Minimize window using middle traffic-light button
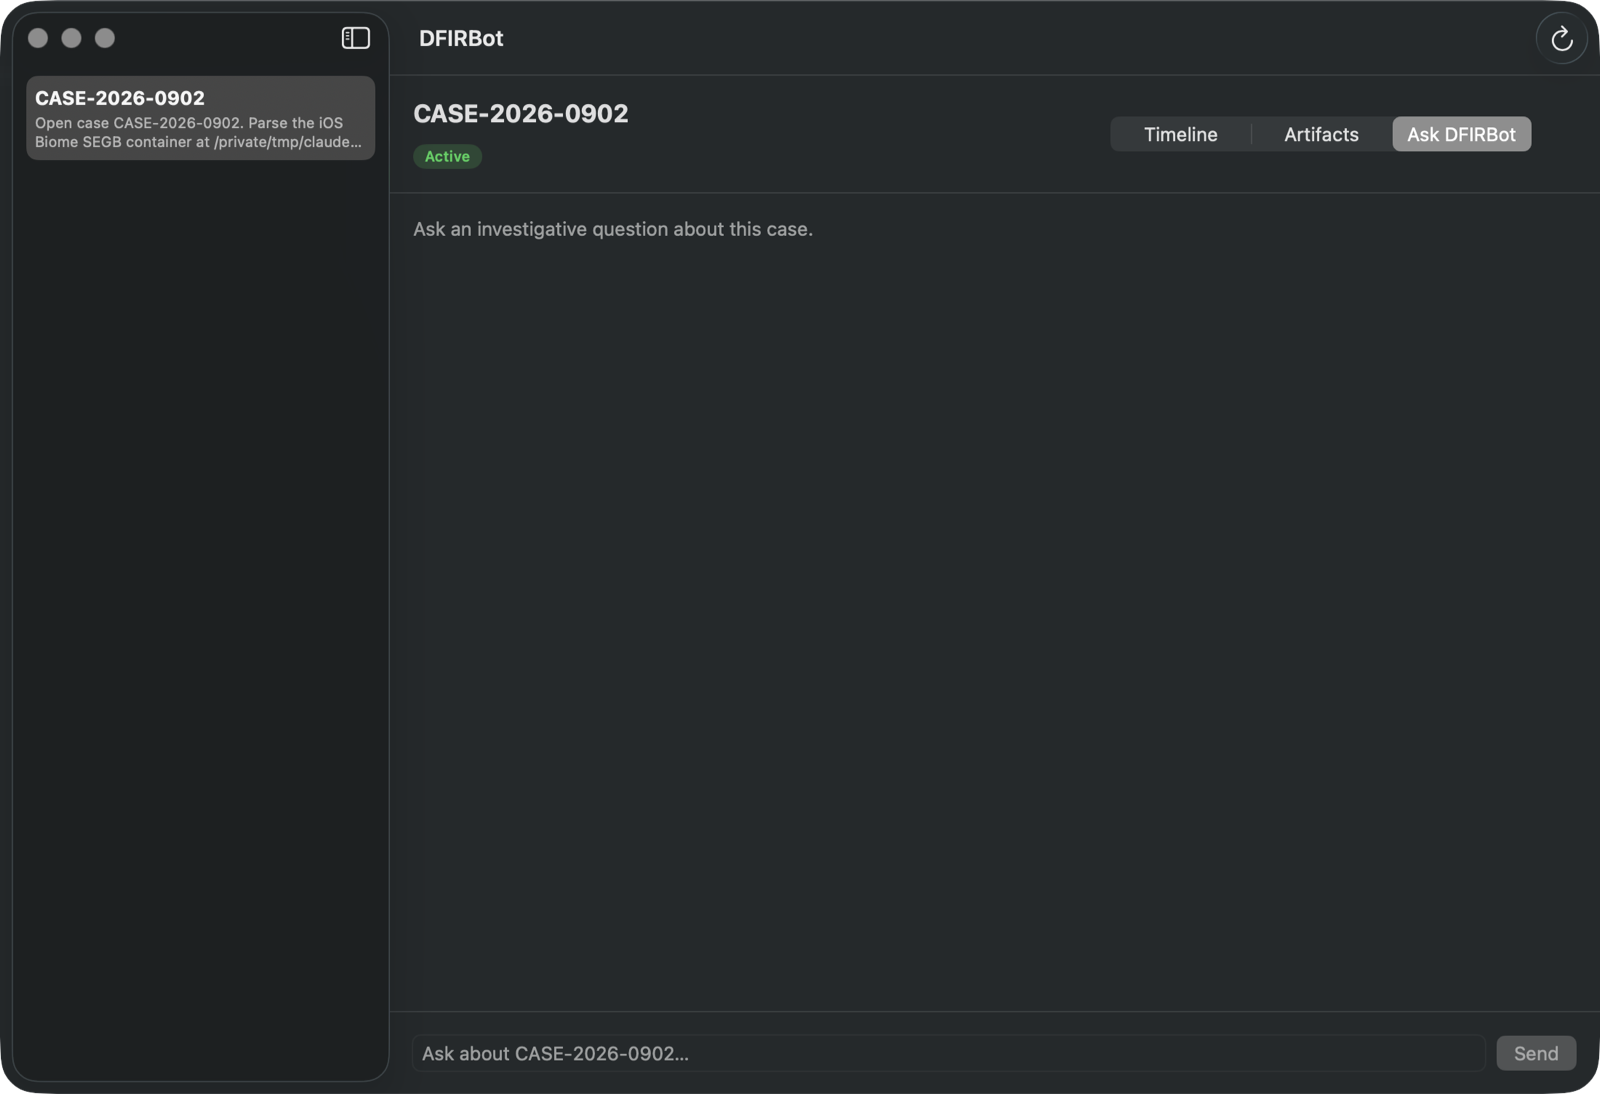1600x1094 pixels. (x=71, y=38)
